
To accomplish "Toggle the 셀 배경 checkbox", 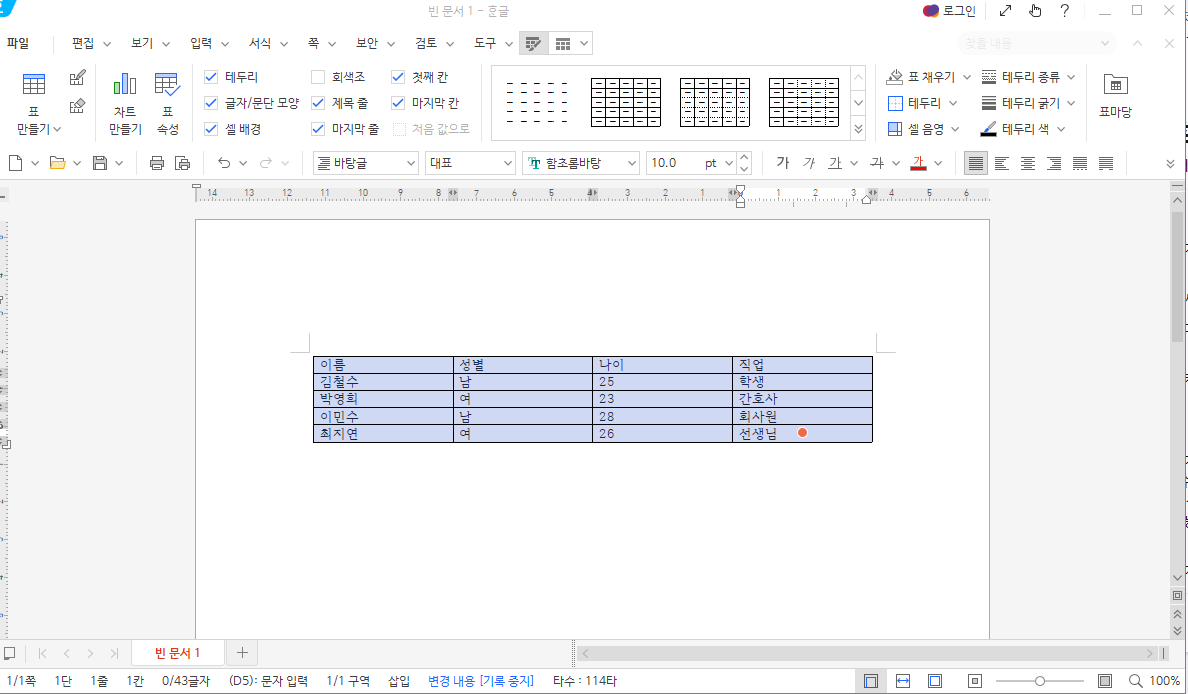I will pyautogui.click(x=211, y=130).
